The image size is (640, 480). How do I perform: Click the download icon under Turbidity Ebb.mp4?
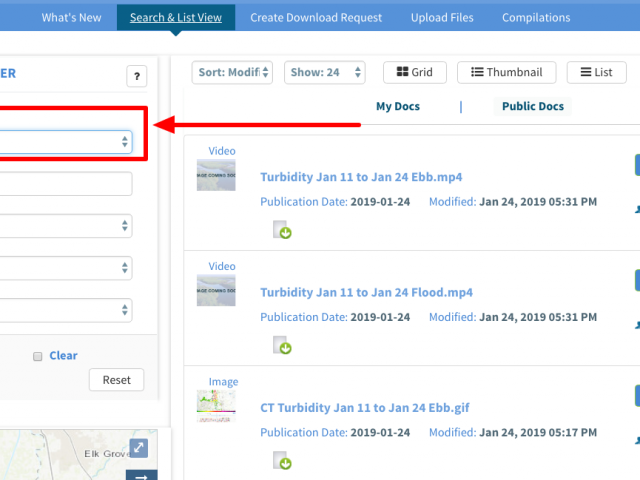click(x=282, y=231)
